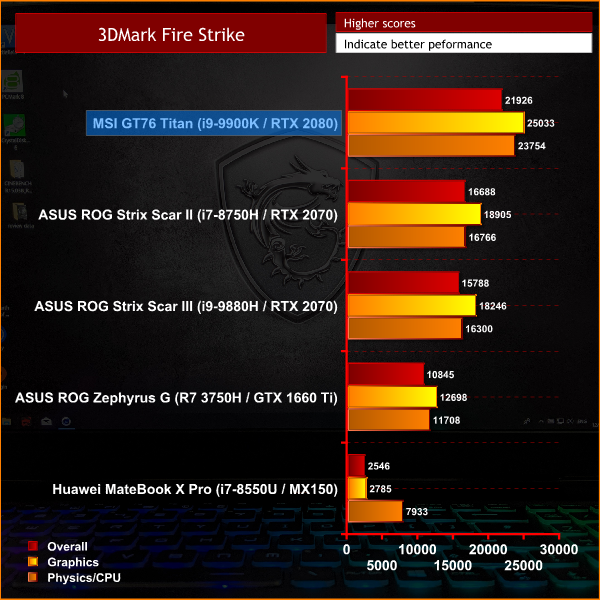
Task: Click the 'Indicate better peformance' caption
Action: 418,44
